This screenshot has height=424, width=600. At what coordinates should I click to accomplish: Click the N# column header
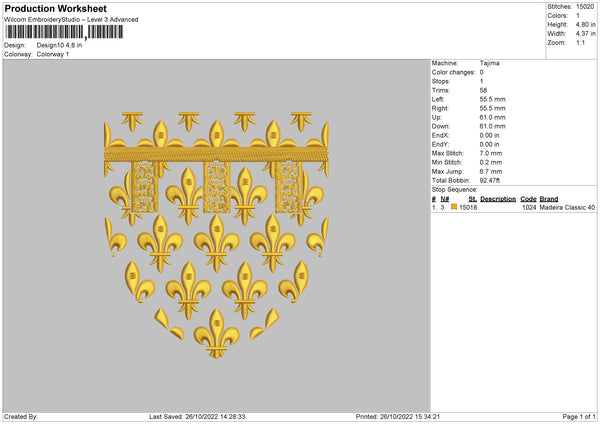(x=445, y=199)
